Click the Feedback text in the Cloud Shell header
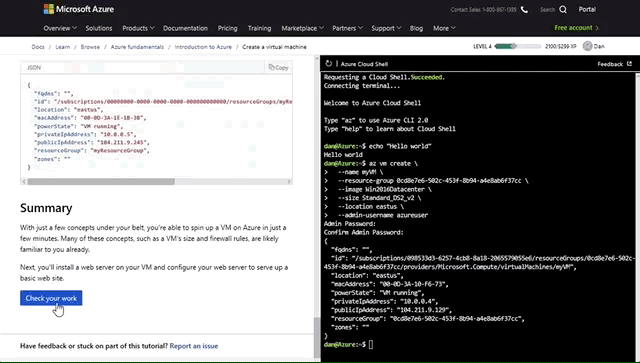Image resolution: width=640 pixels, height=363 pixels. coord(610,64)
